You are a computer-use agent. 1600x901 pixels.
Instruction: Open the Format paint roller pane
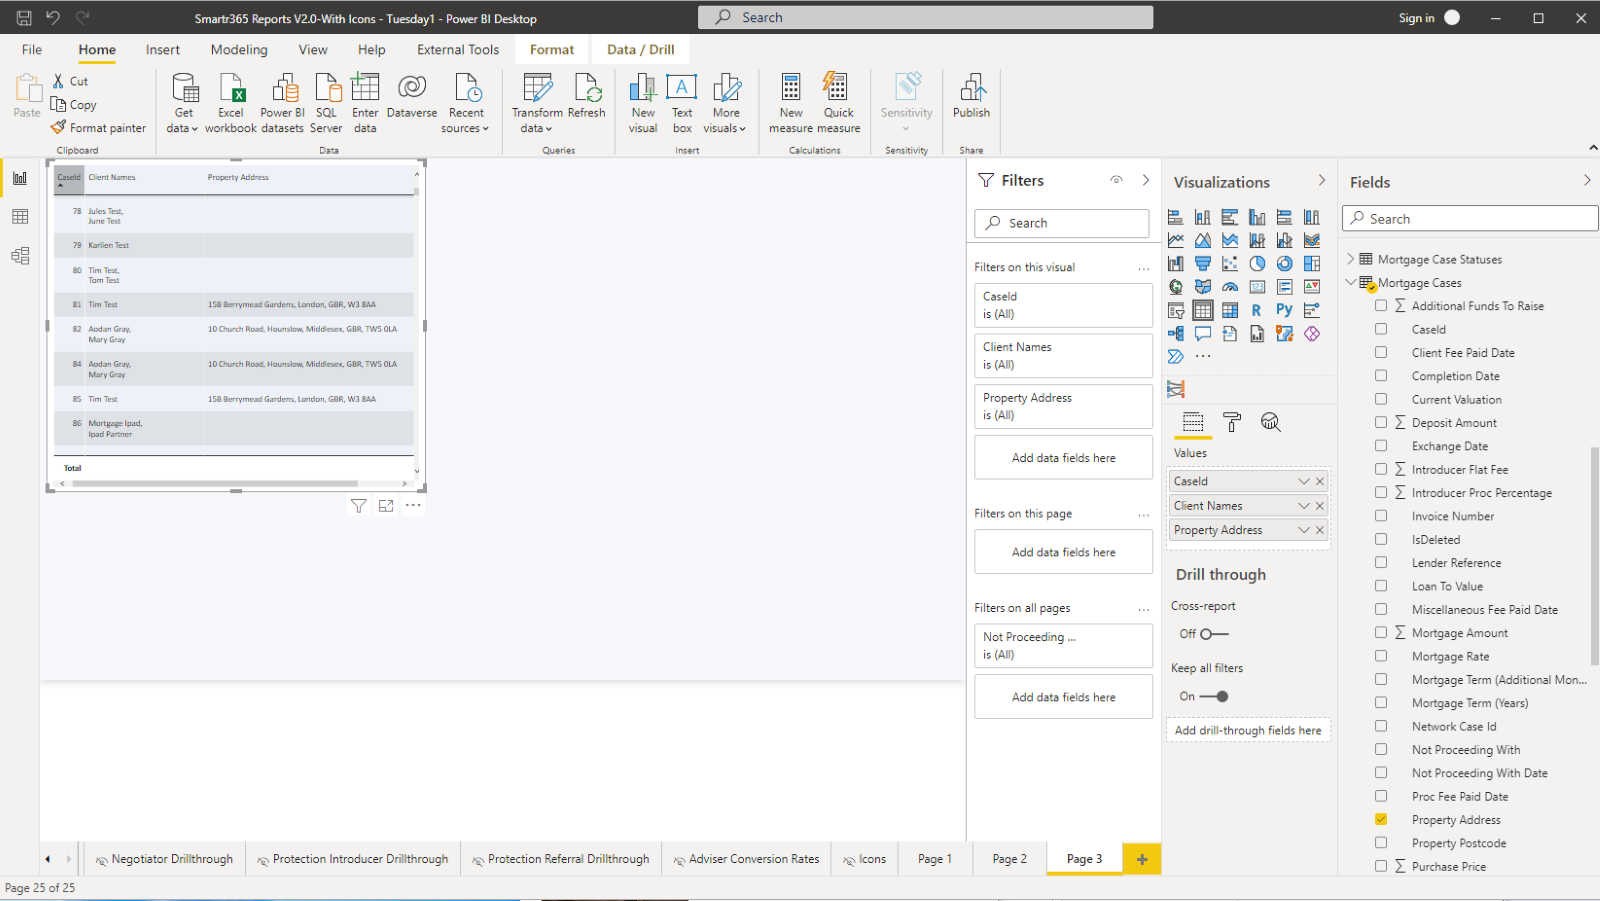click(x=1232, y=422)
